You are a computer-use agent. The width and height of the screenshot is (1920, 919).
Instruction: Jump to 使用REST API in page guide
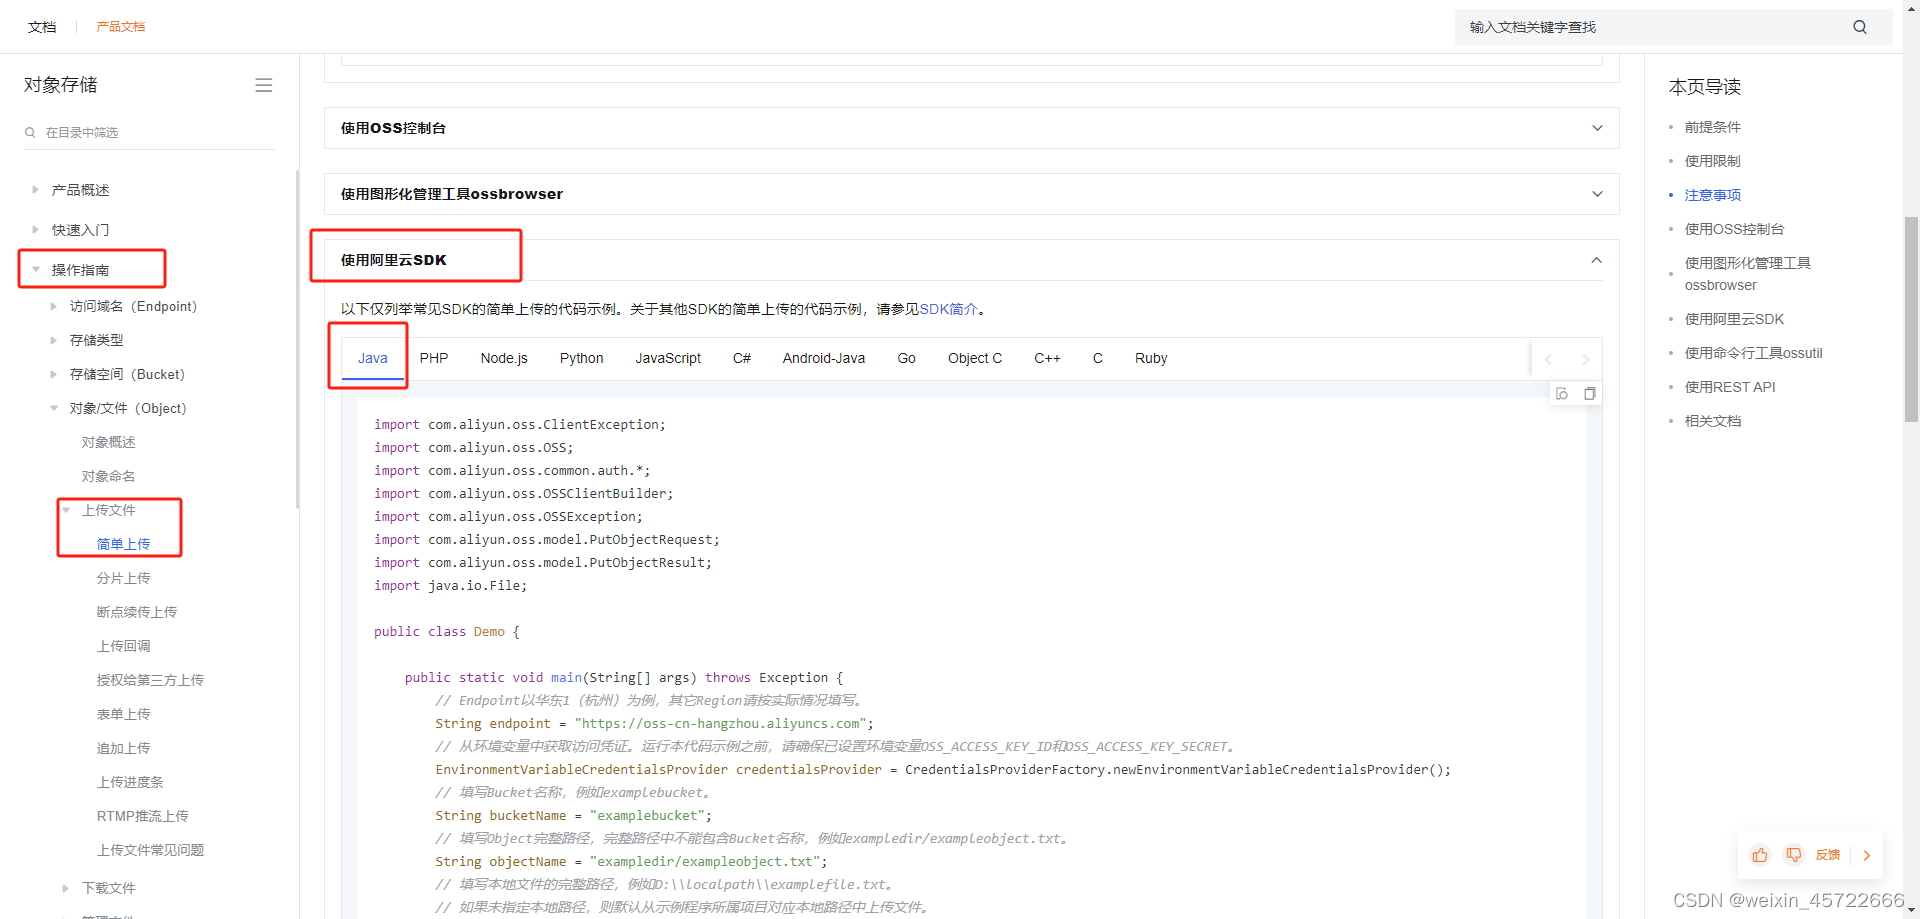pyautogui.click(x=1730, y=387)
